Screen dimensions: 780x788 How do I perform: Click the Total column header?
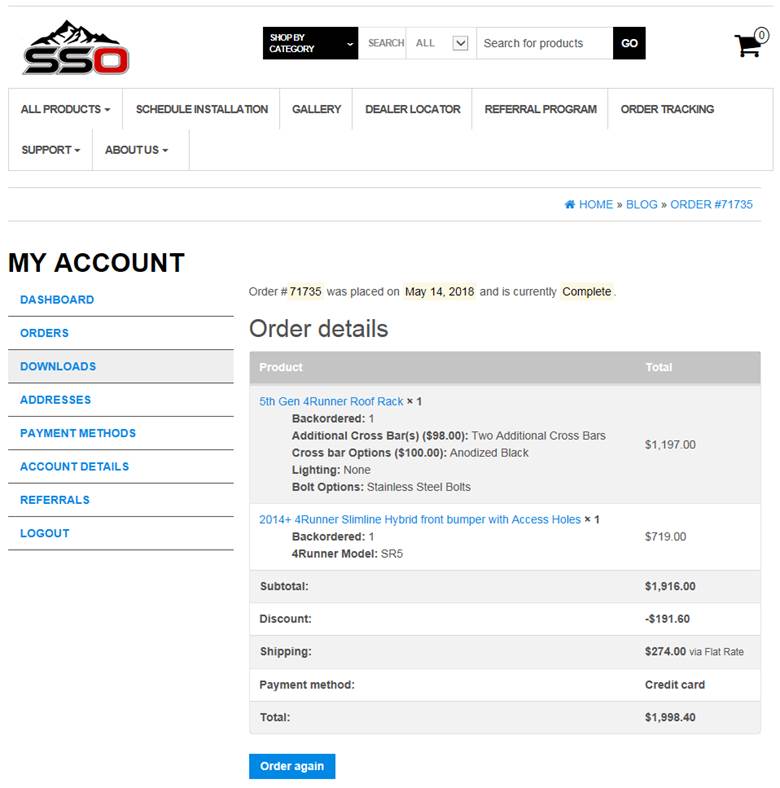point(658,367)
